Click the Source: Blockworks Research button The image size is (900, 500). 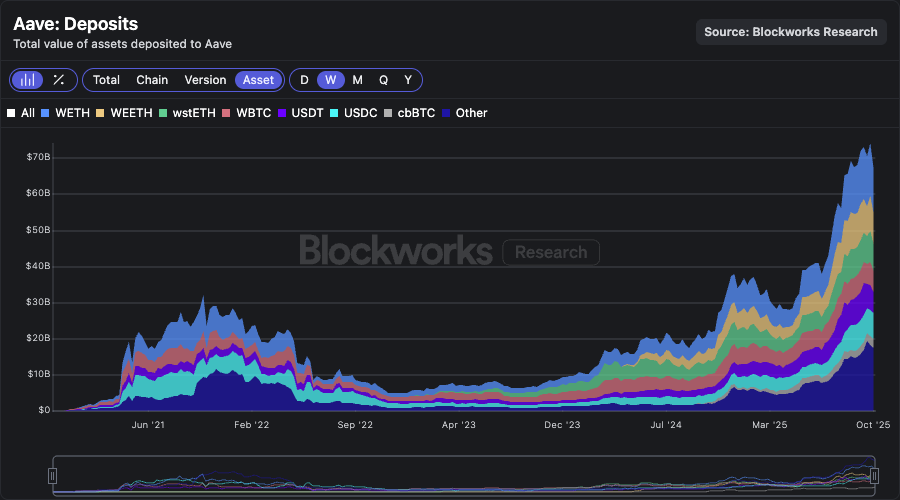(791, 32)
